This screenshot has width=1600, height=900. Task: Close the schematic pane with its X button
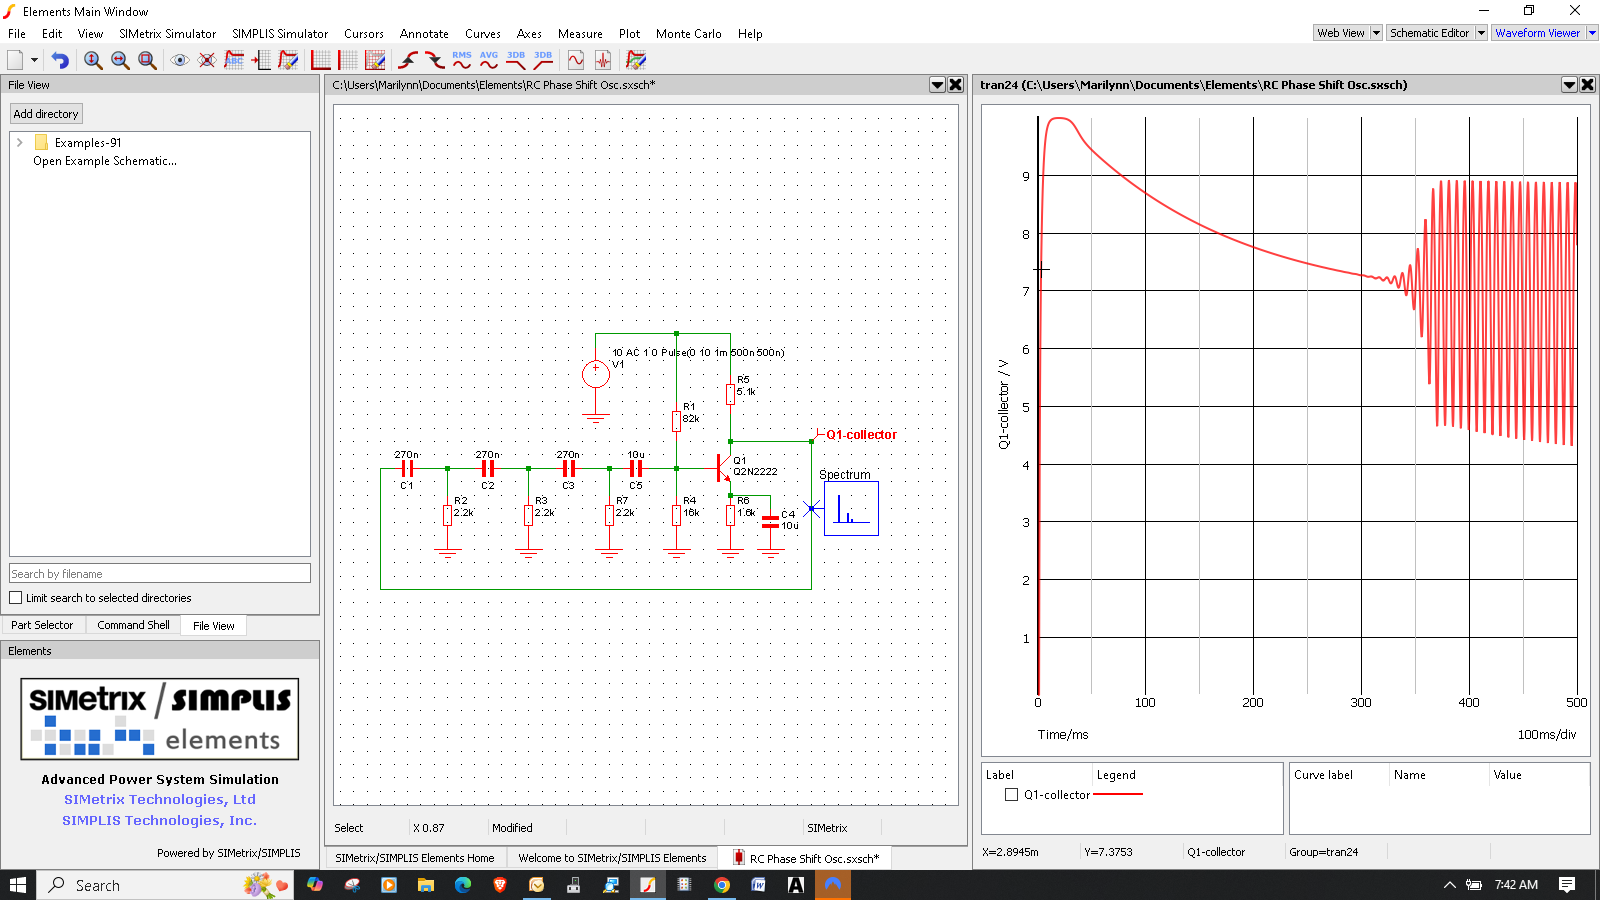[x=956, y=85]
